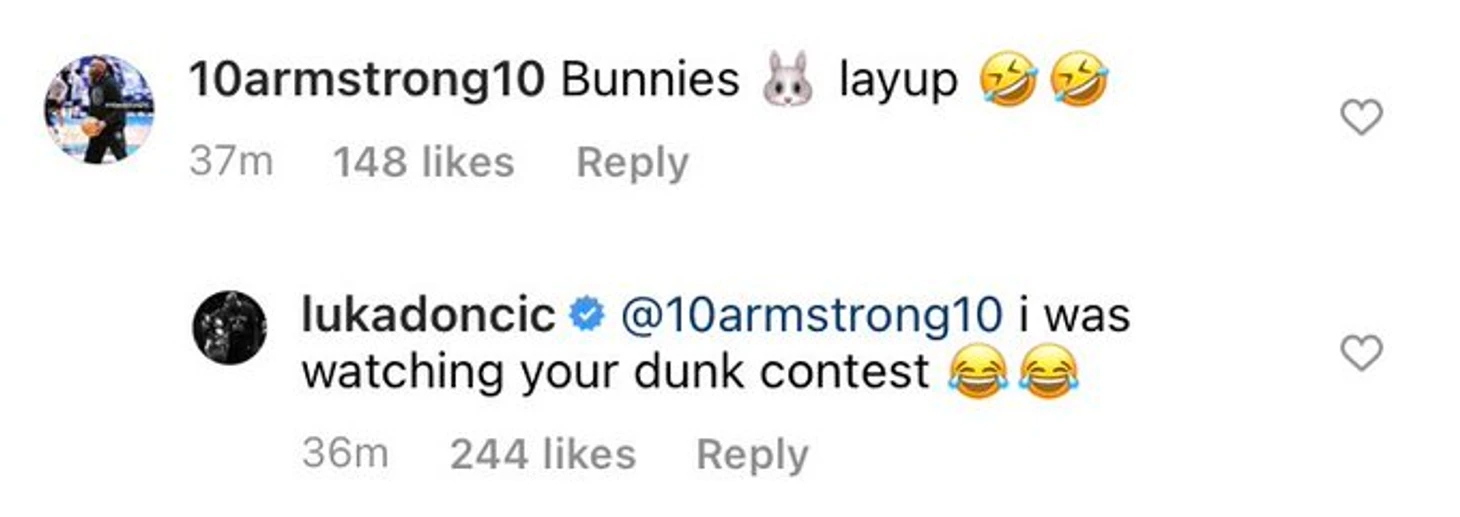This screenshot has width=1460, height=517.
Task: Click the first rolling-laughing emoji after layup
Action: (1008, 82)
